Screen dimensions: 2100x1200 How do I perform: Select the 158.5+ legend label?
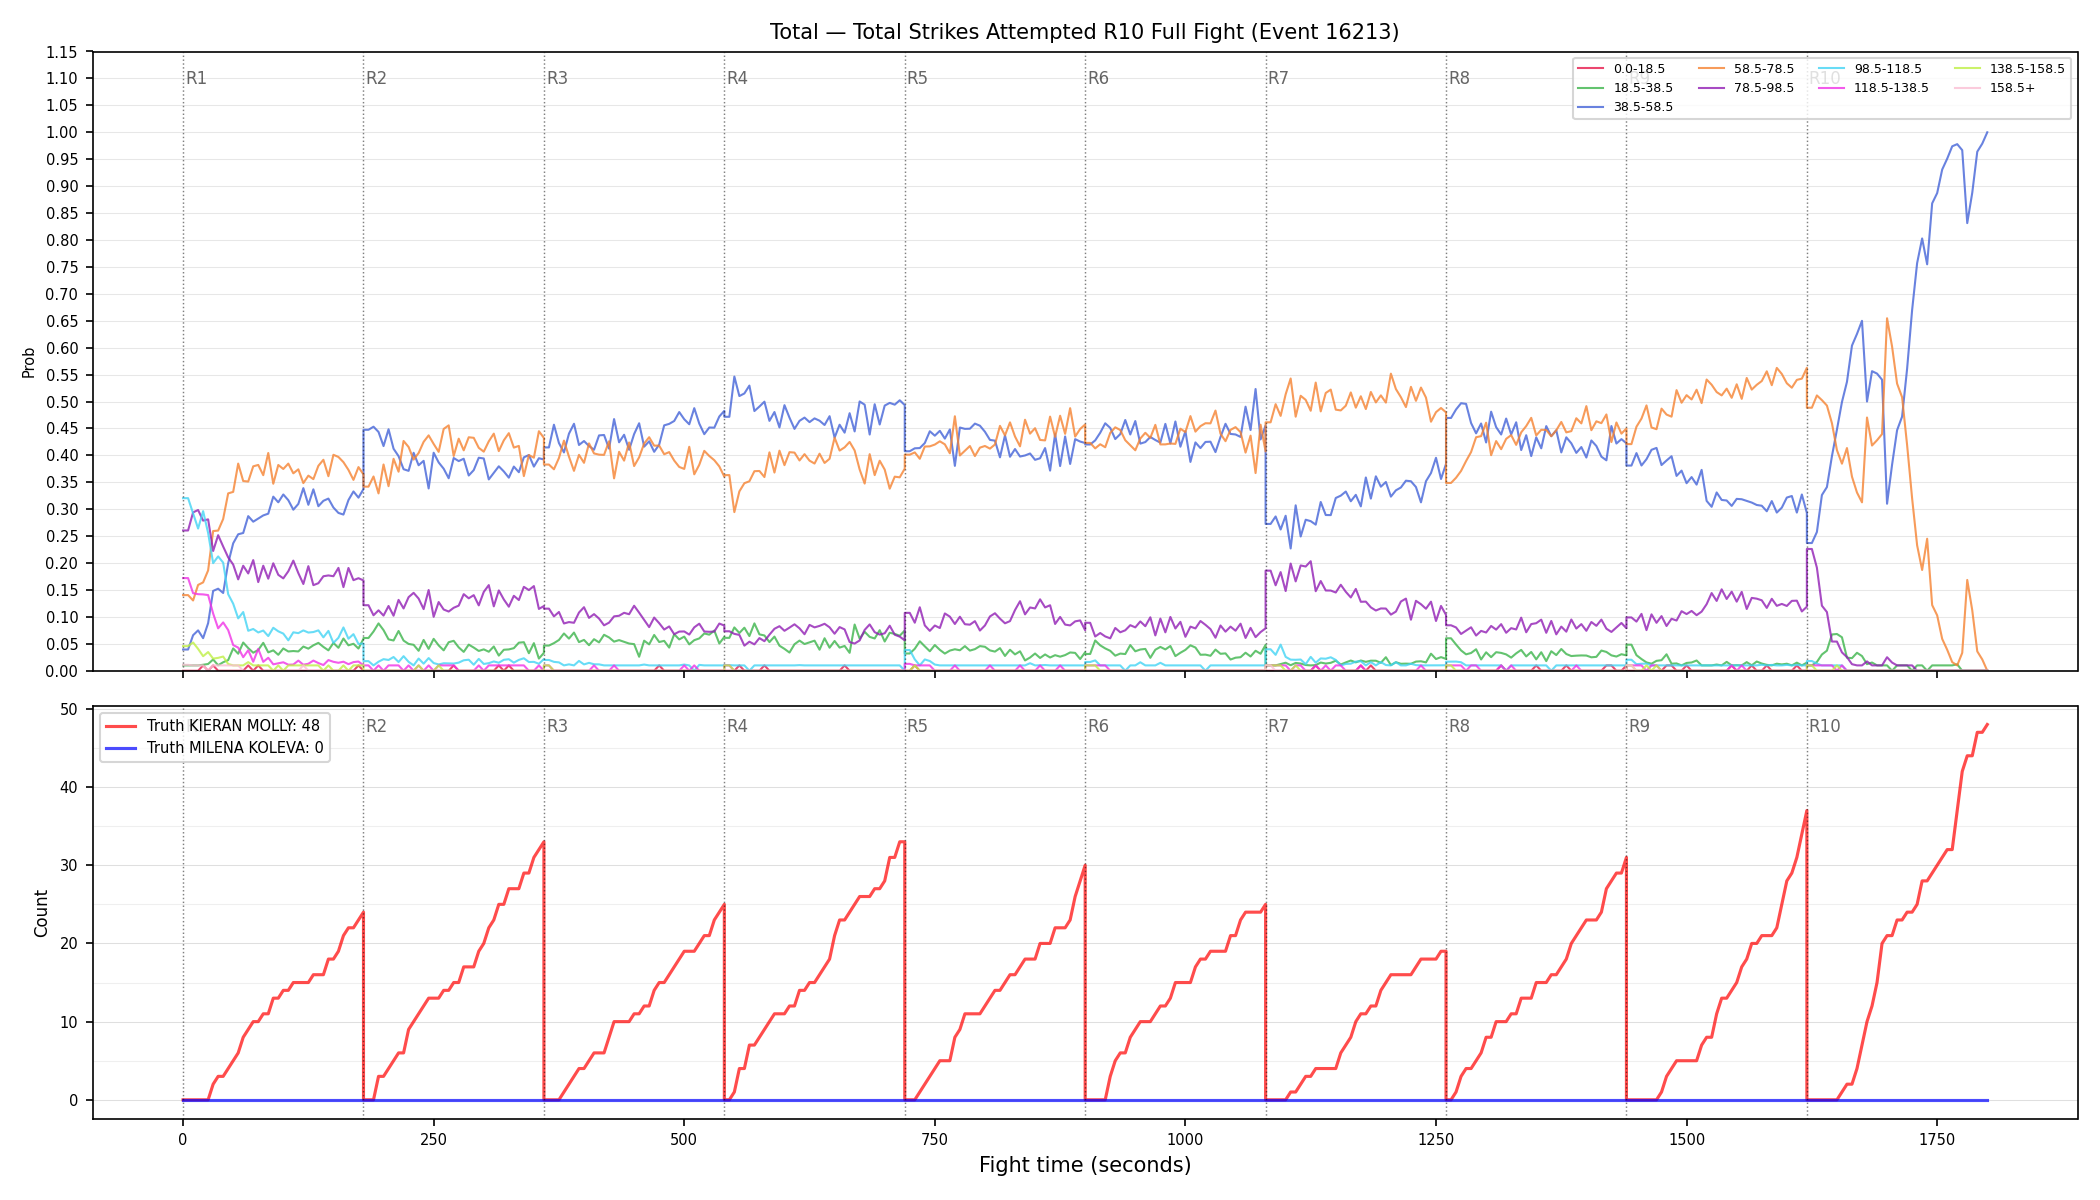tap(2012, 88)
